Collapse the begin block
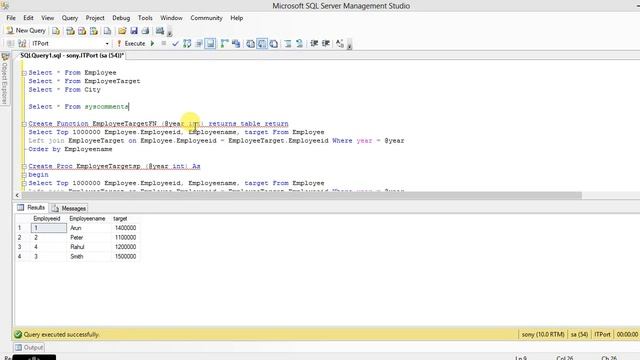 [x=24, y=175]
